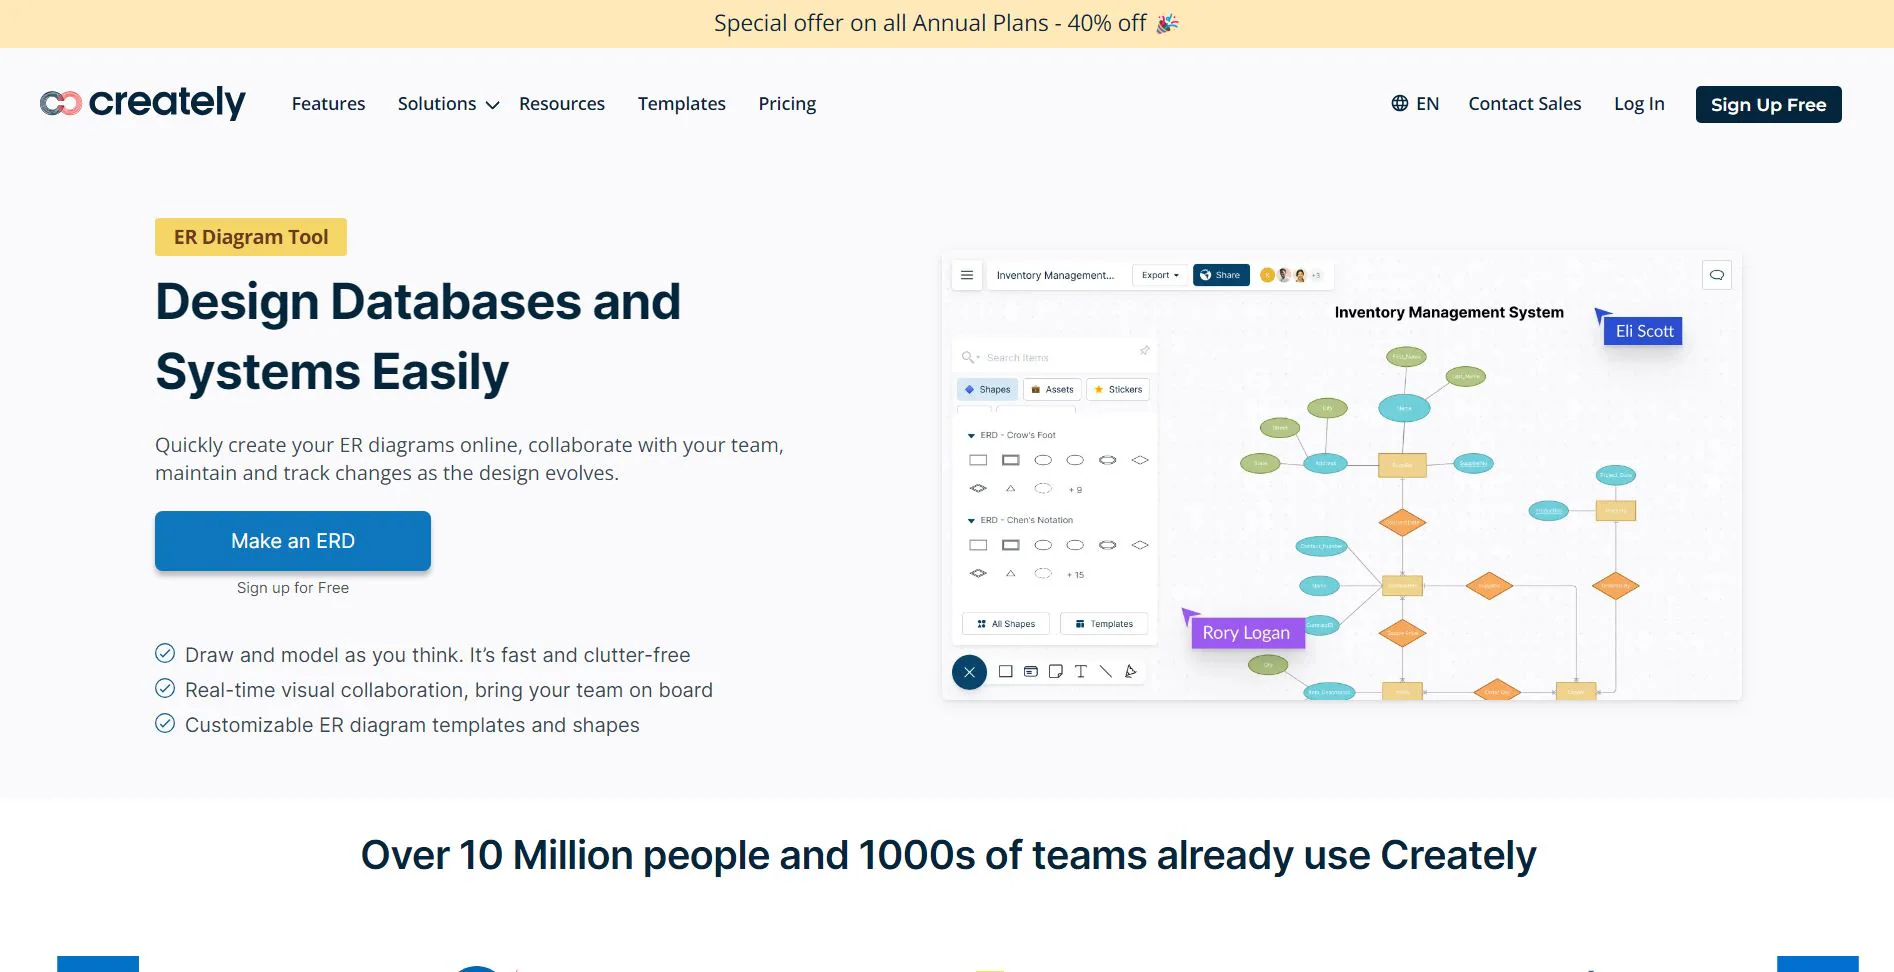The height and width of the screenshot is (972, 1894).
Task: Select the rectangle shape tool in bottom toolbar
Action: click(1006, 672)
